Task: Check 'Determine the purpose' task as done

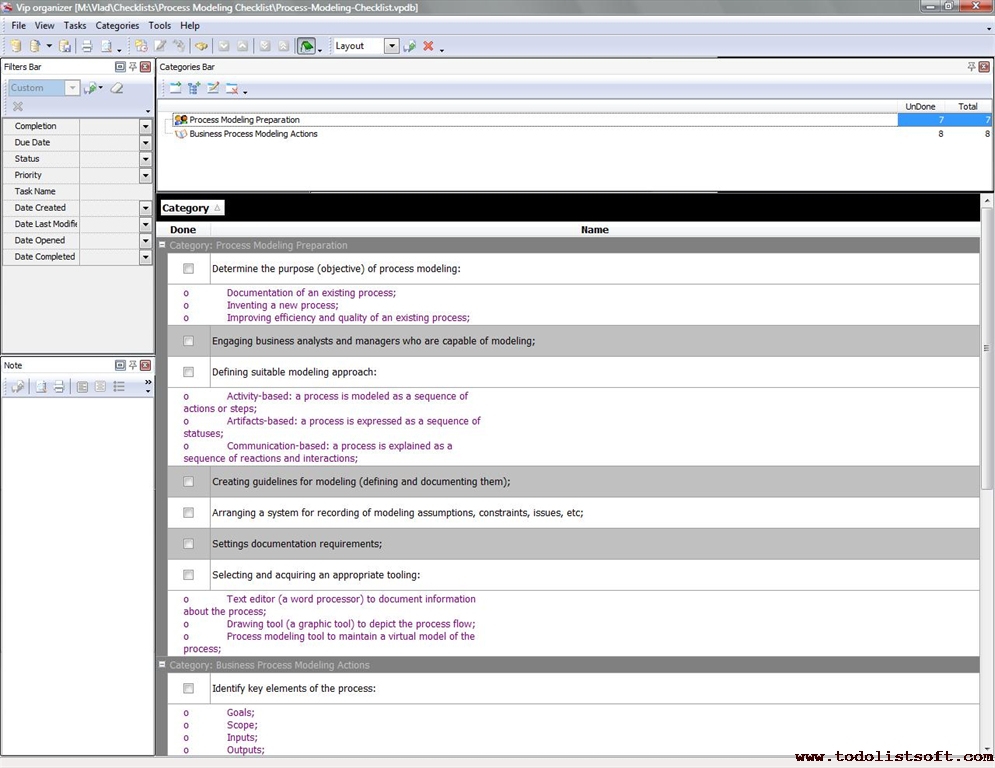Action: 188,269
